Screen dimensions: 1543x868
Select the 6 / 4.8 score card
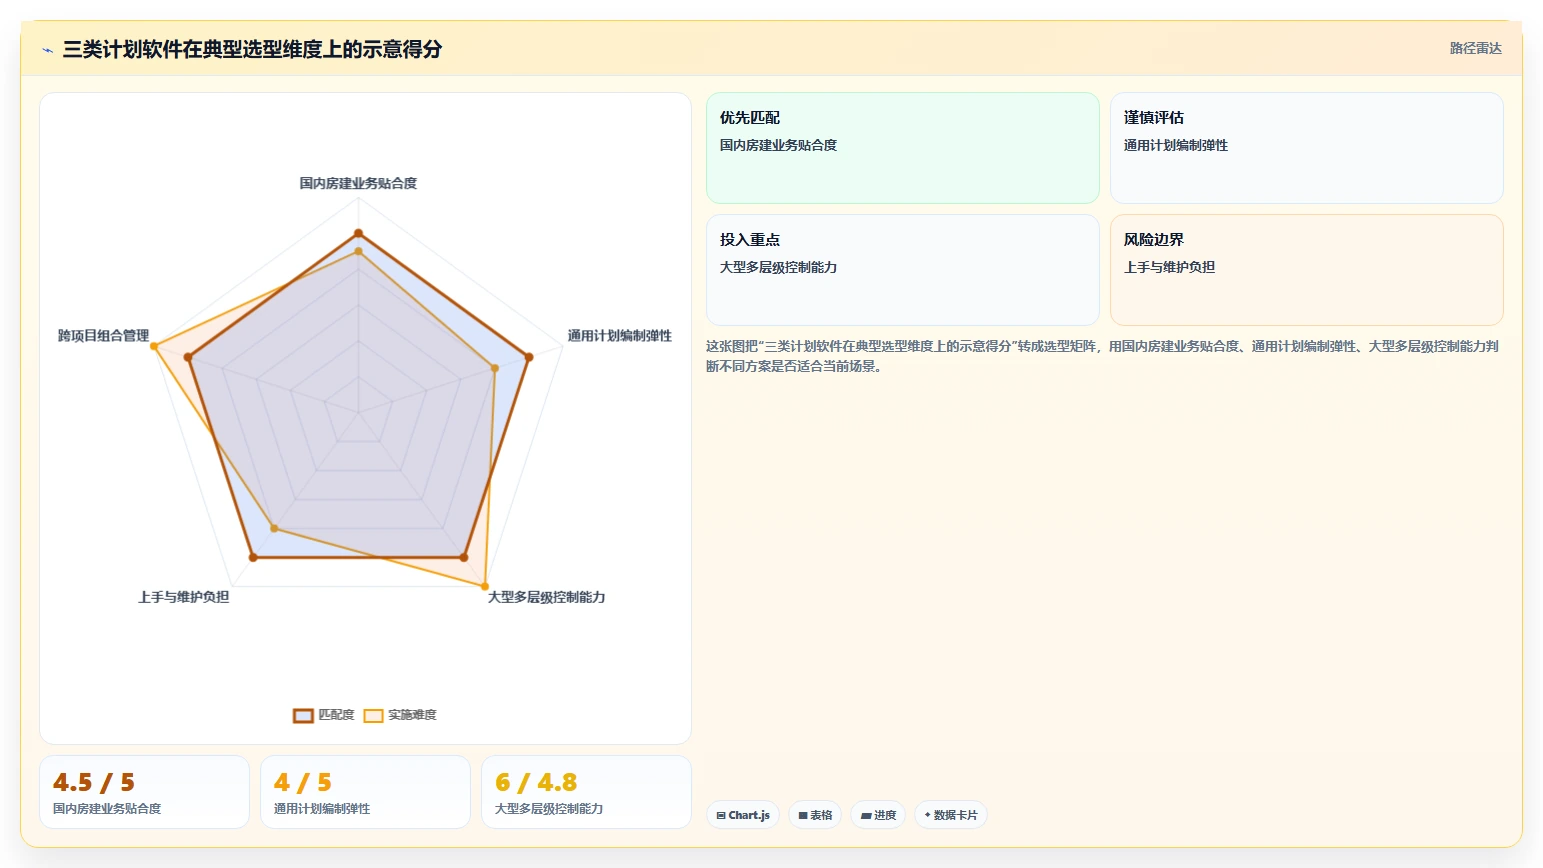[586, 792]
